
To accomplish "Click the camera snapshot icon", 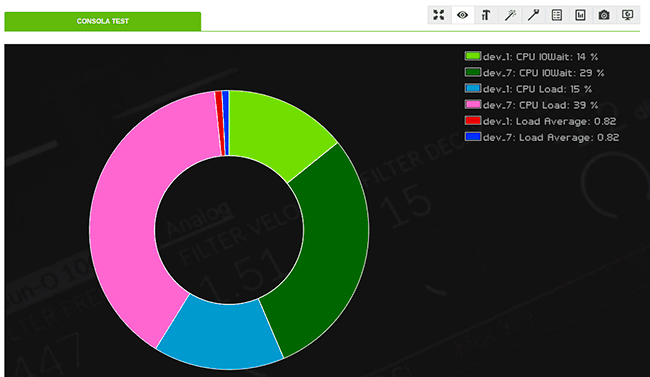I will pos(604,15).
